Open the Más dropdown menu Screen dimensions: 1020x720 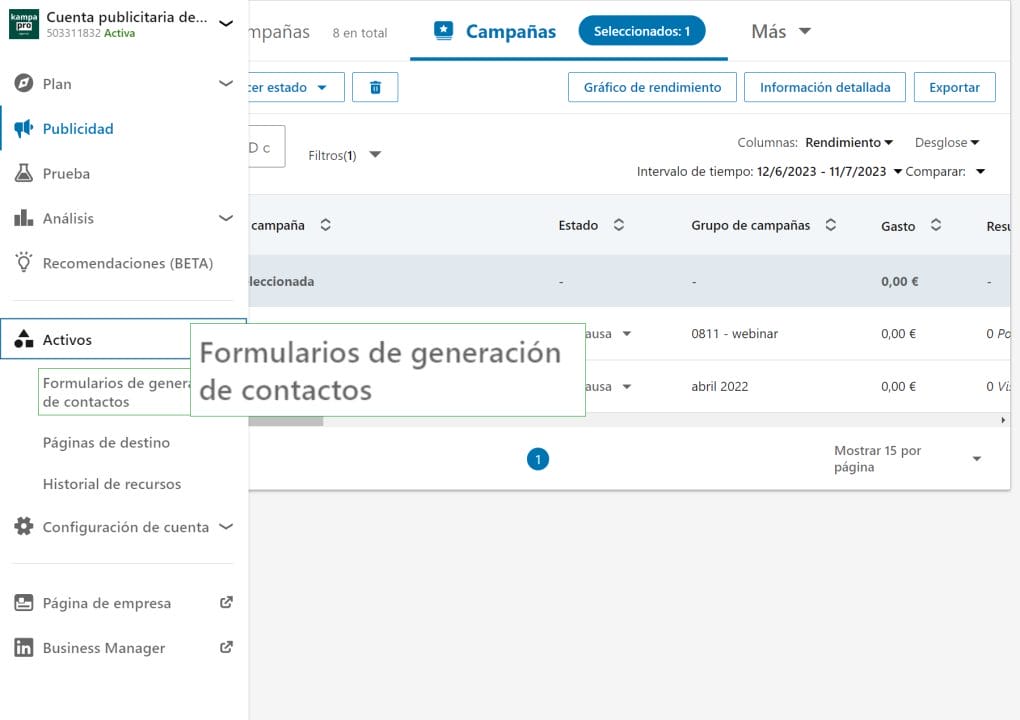point(781,31)
